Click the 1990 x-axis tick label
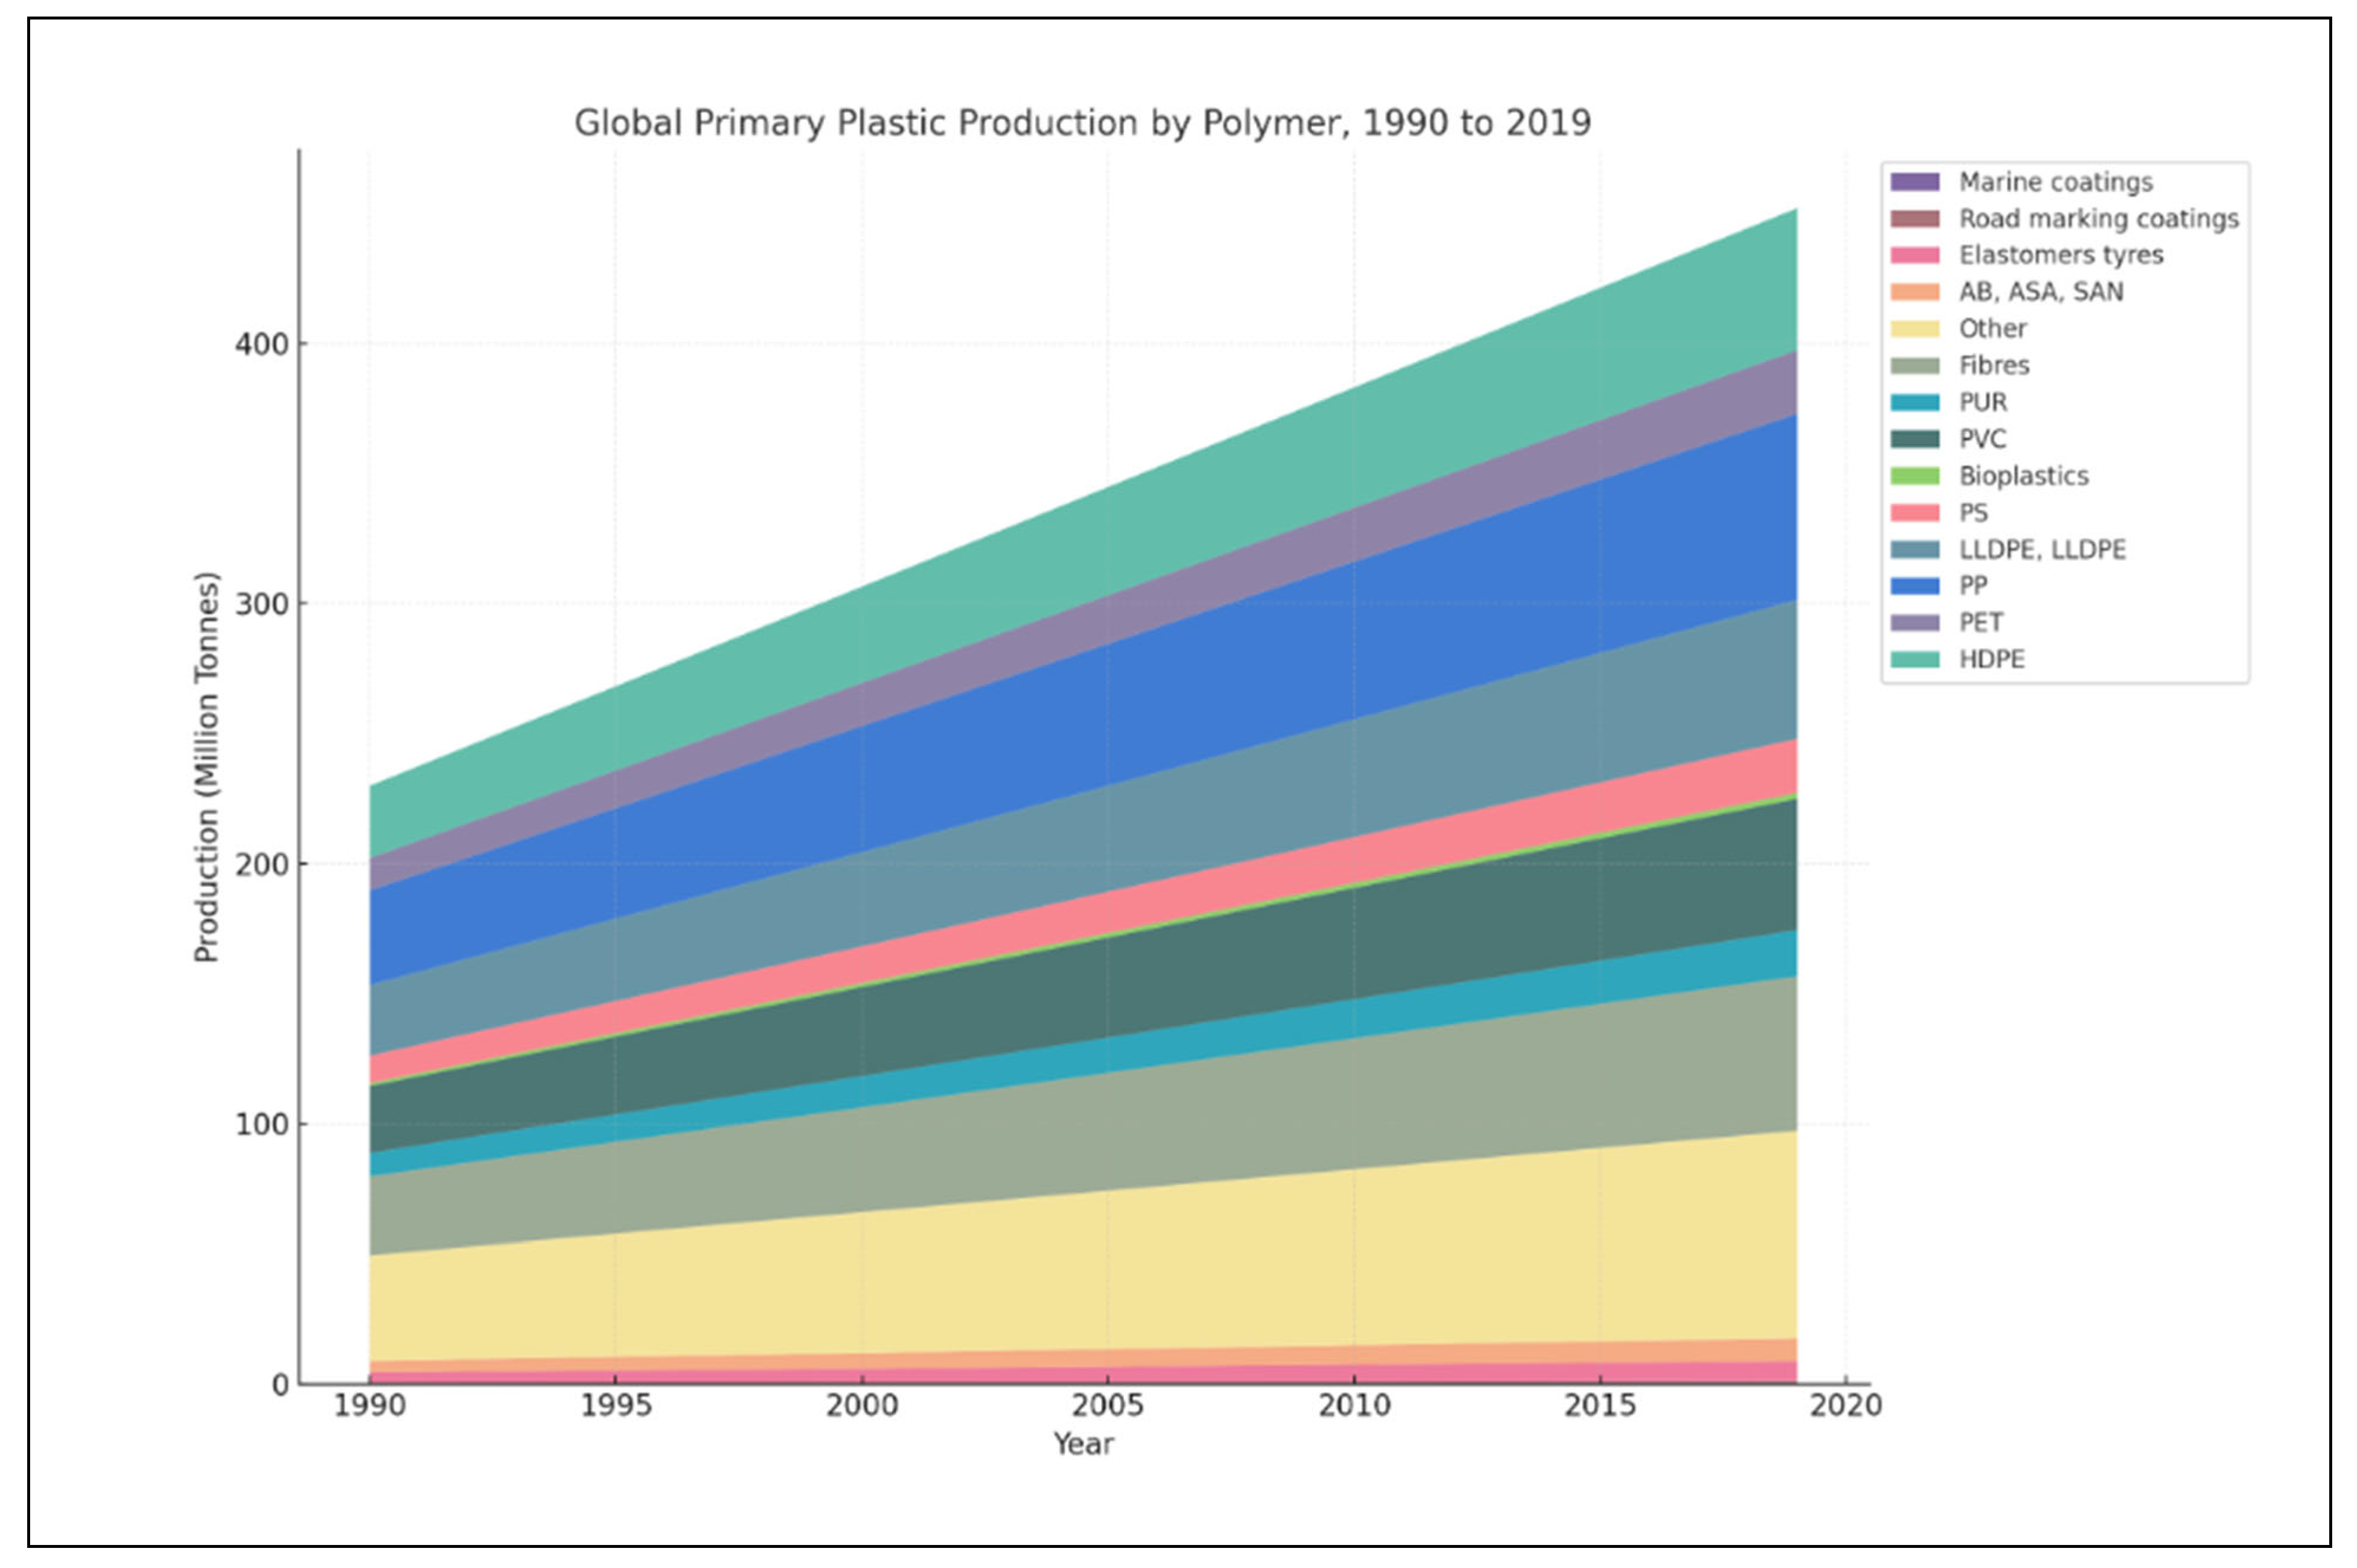The height and width of the screenshot is (1568, 2357). (369, 1406)
